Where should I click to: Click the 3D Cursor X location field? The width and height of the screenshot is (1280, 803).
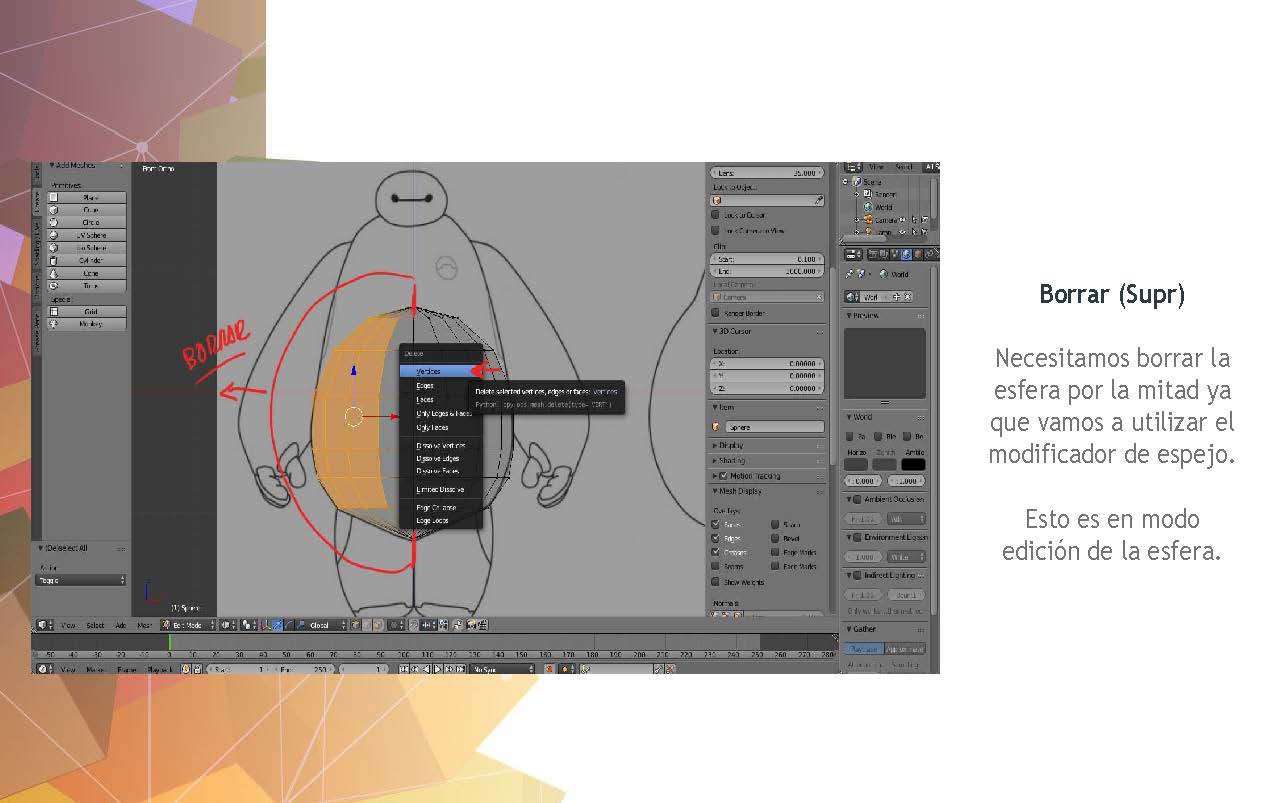pyautogui.click(x=767, y=363)
